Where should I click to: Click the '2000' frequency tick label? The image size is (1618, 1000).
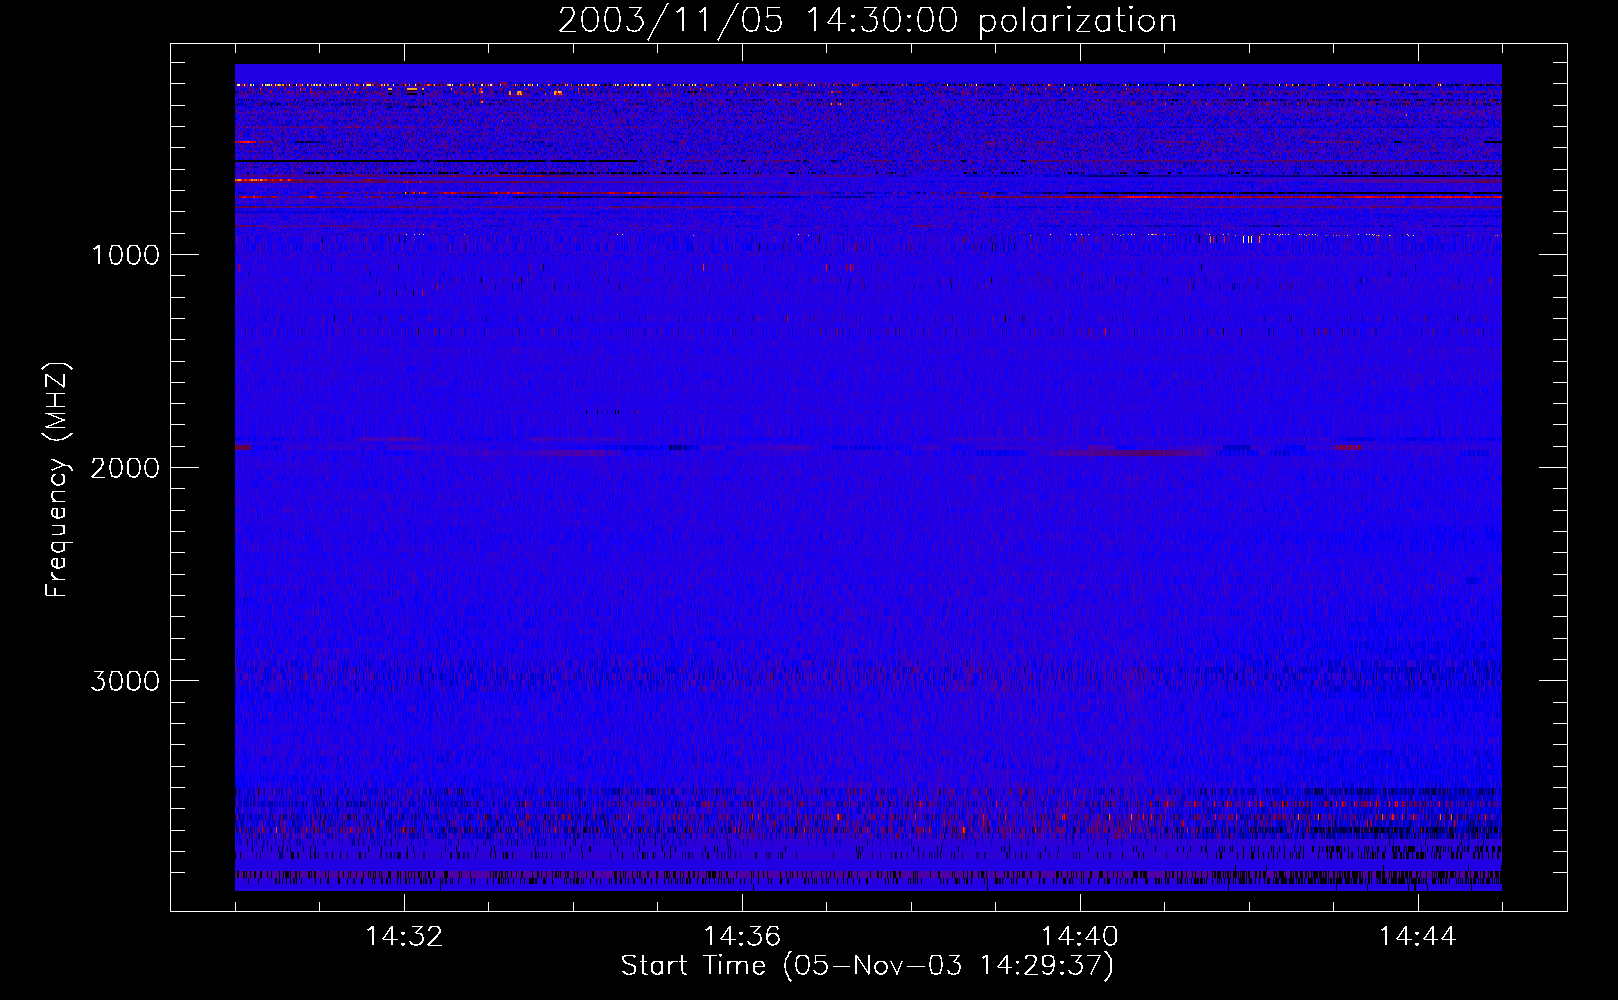(125, 468)
